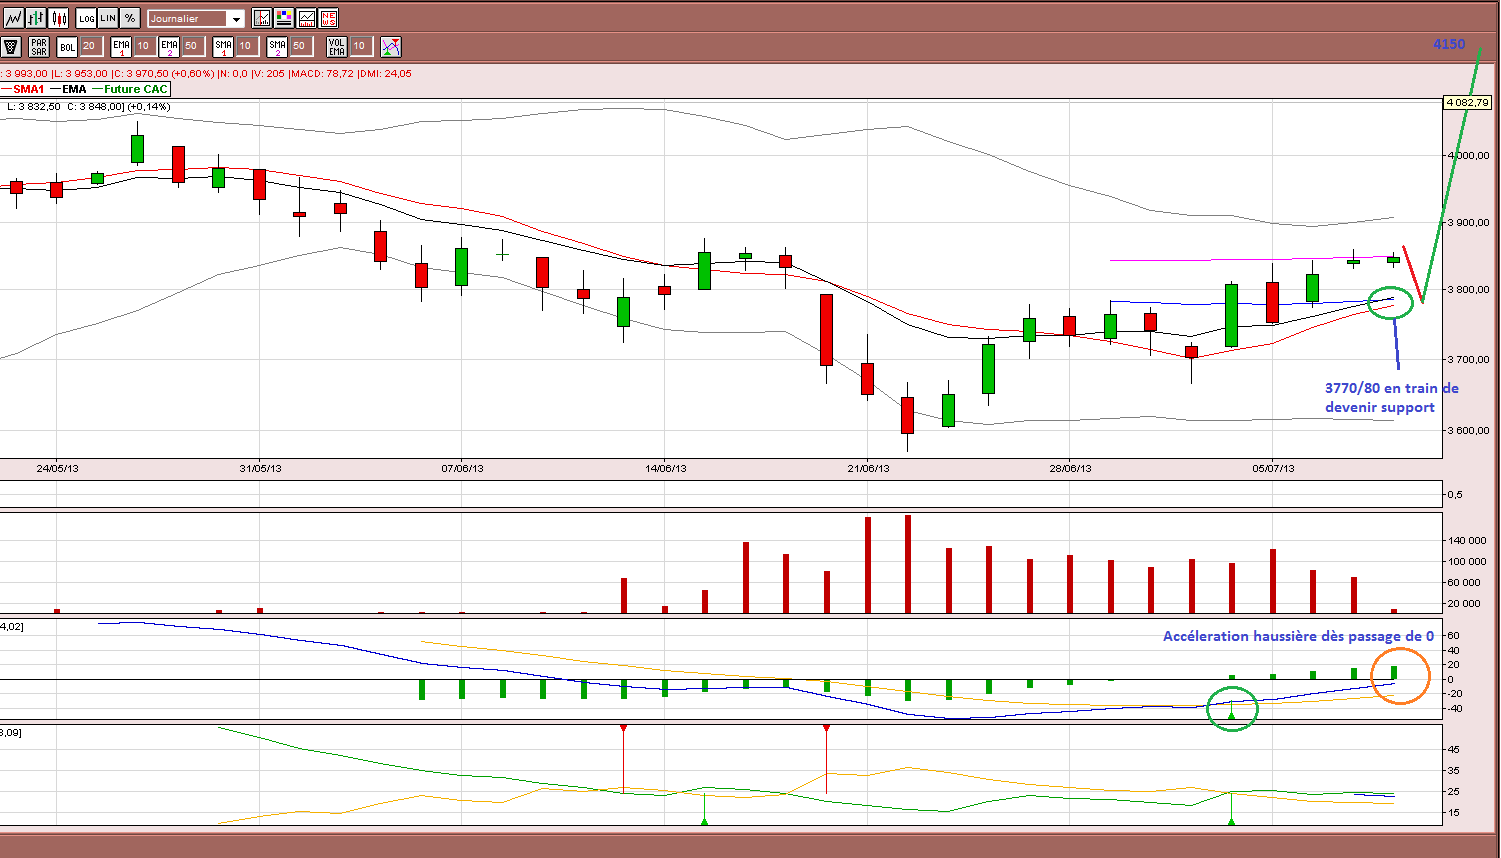The width and height of the screenshot is (1501, 858).
Task: Click the 21/06/13 date label
Action: point(868,467)
